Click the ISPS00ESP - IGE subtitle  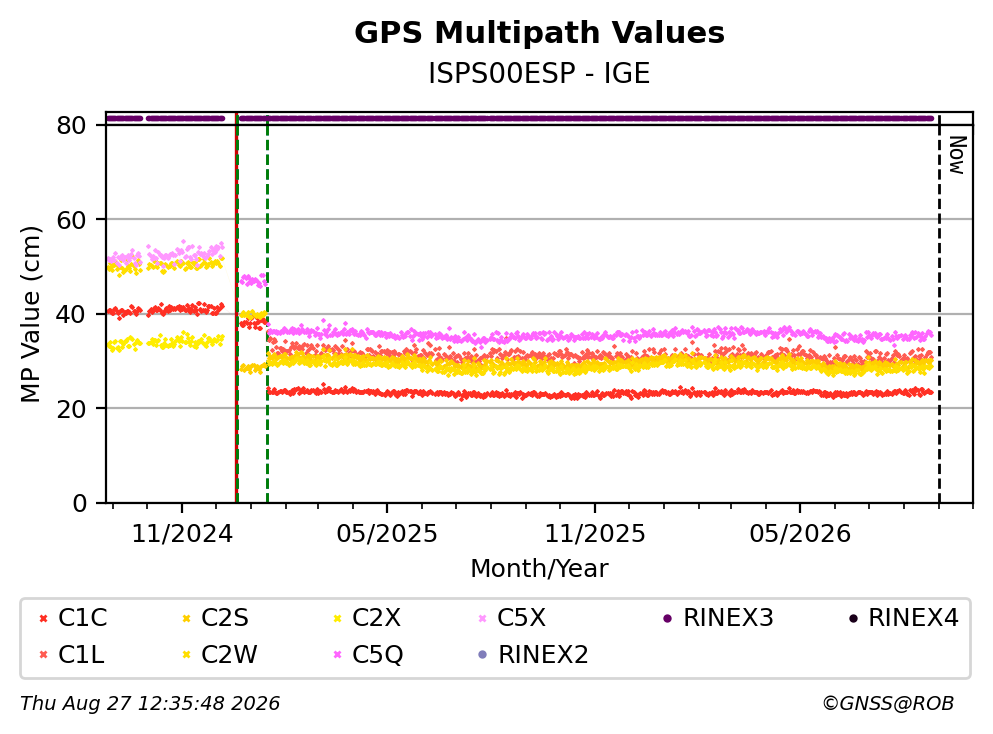539,73
